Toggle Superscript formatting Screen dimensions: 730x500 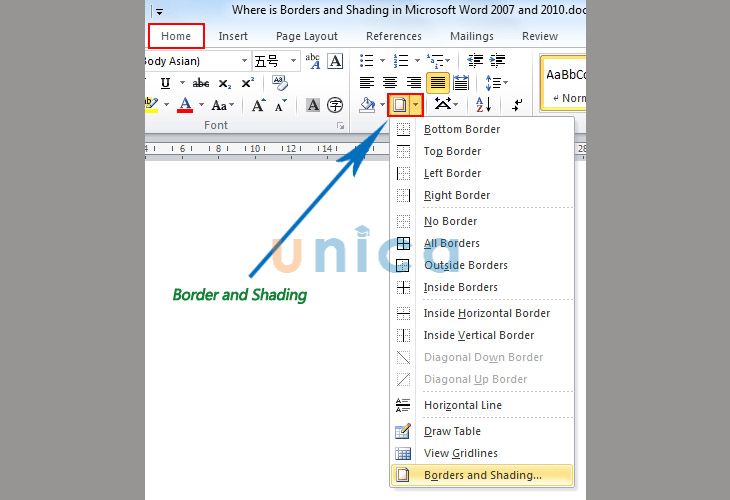(x=248, y=83)
